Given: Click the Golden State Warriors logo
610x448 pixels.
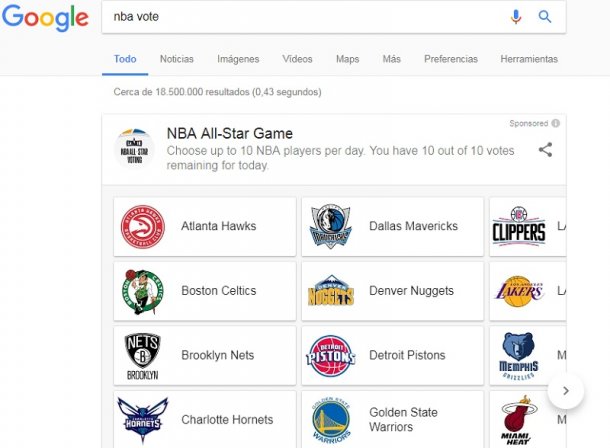Looking at the screenshot, I should (x=330, y=420).
